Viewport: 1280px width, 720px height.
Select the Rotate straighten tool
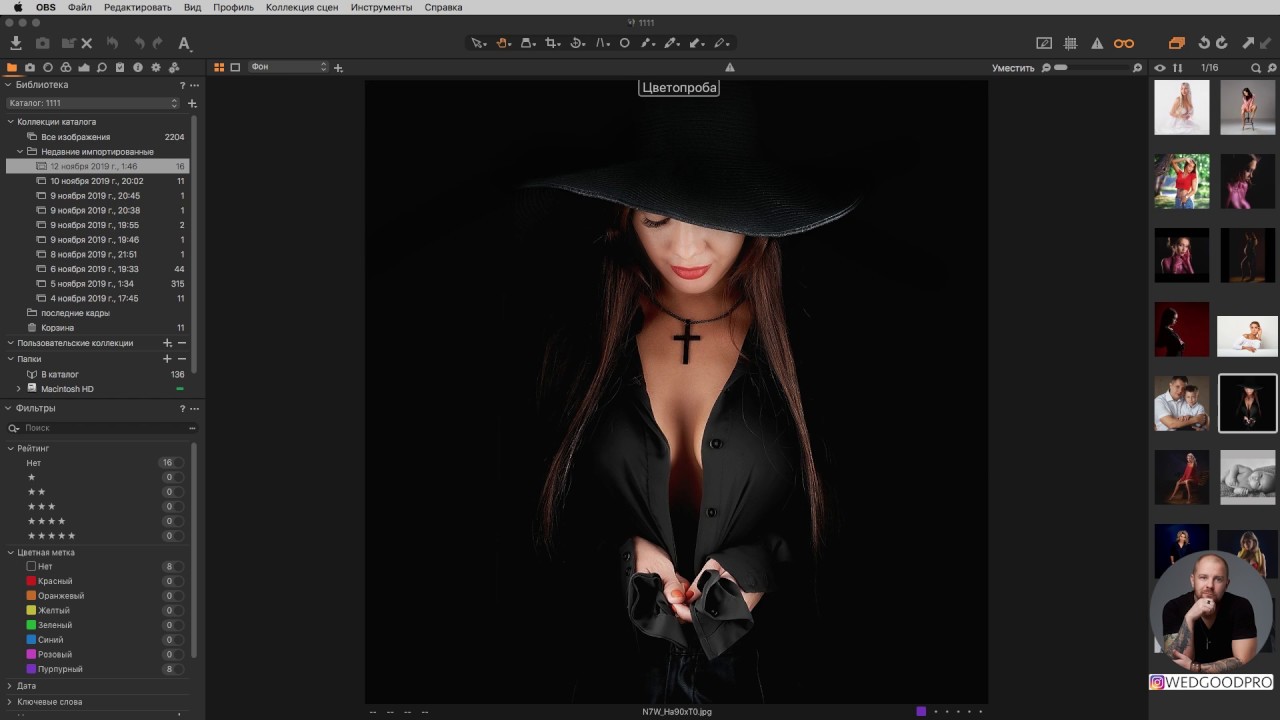pos(577,43)
